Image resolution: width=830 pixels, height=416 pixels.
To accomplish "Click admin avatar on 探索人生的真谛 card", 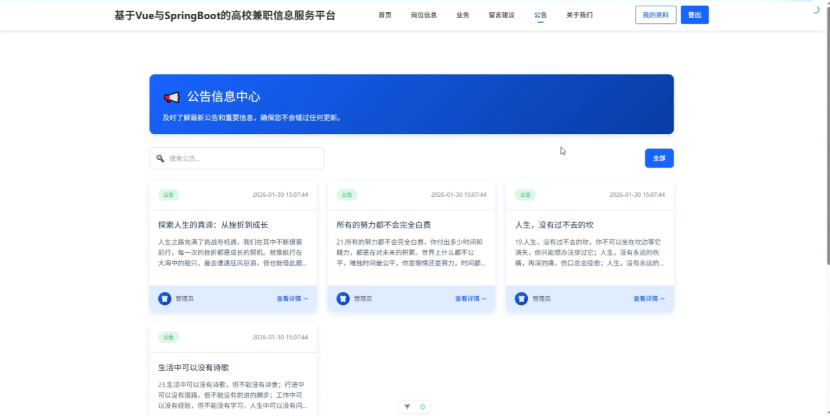I will click(x=165, y=299).
